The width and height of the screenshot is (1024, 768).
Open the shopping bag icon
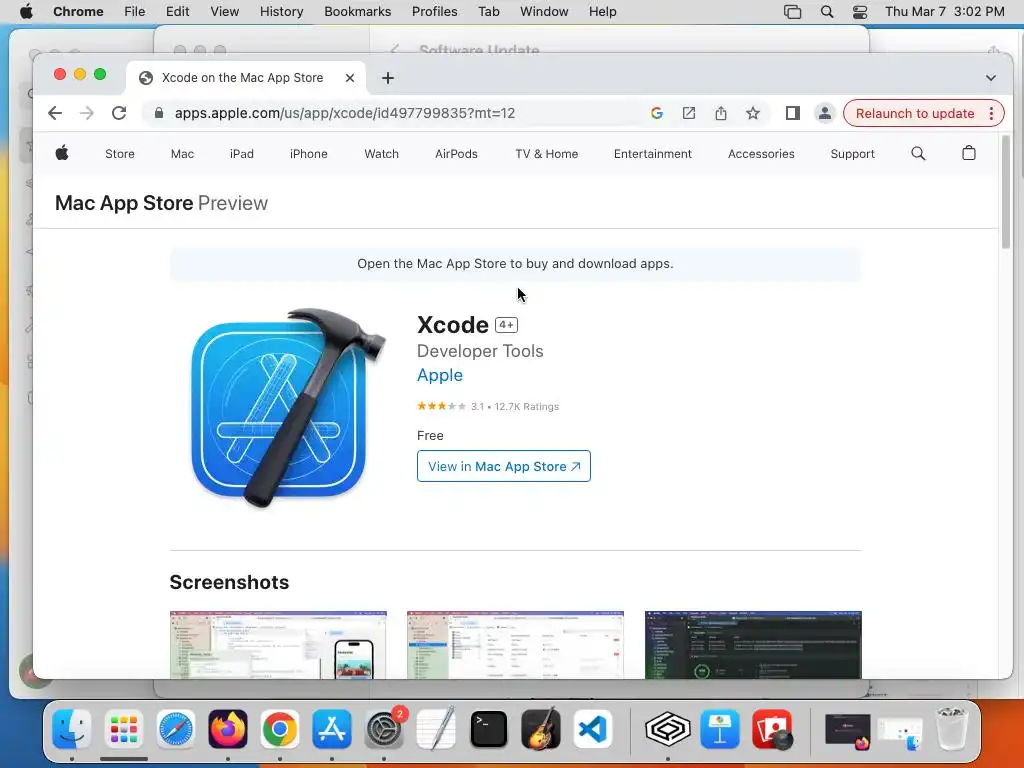[x=968, y=153]
